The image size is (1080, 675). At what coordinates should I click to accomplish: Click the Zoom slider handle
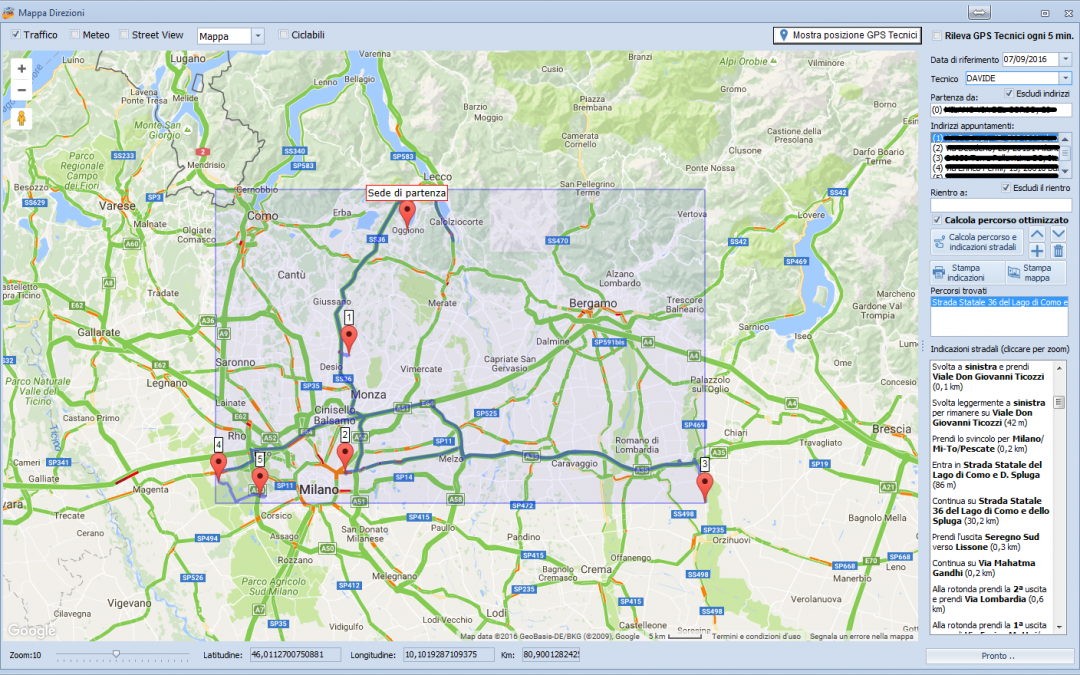pyautogui.click(x=116, y=654)
